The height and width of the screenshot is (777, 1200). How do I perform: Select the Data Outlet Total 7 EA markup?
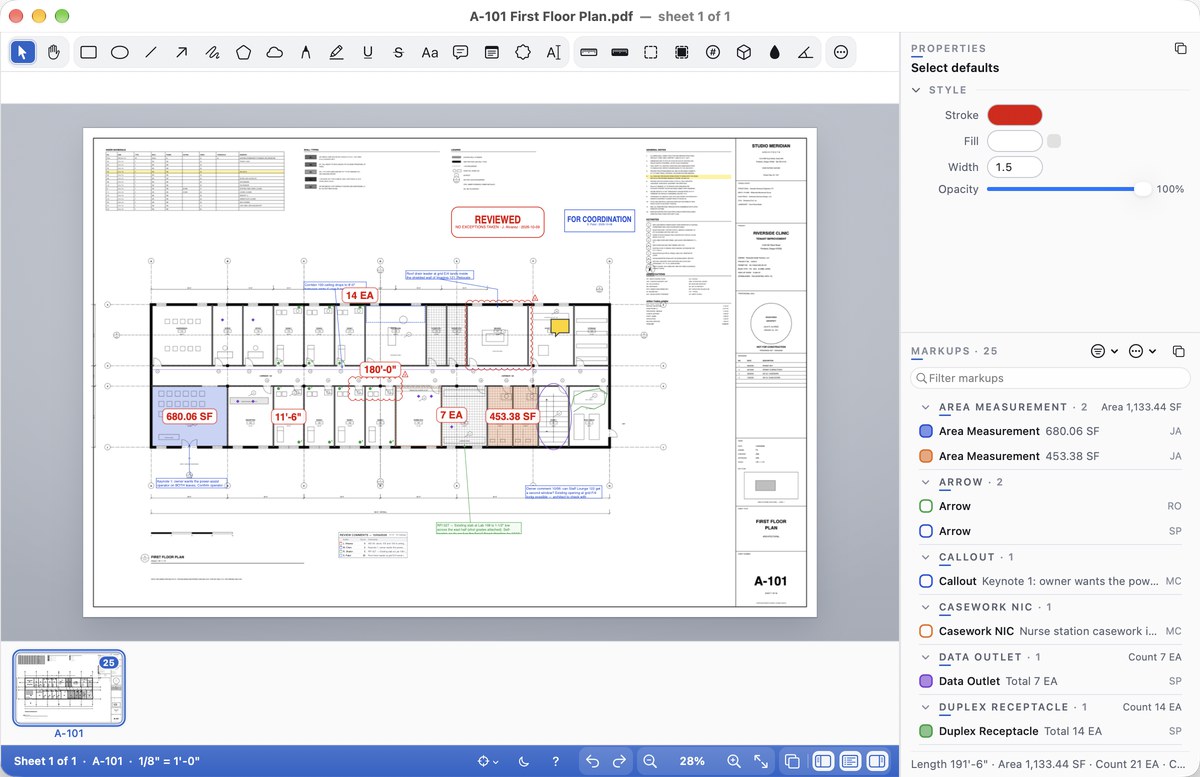point(1050,681)
